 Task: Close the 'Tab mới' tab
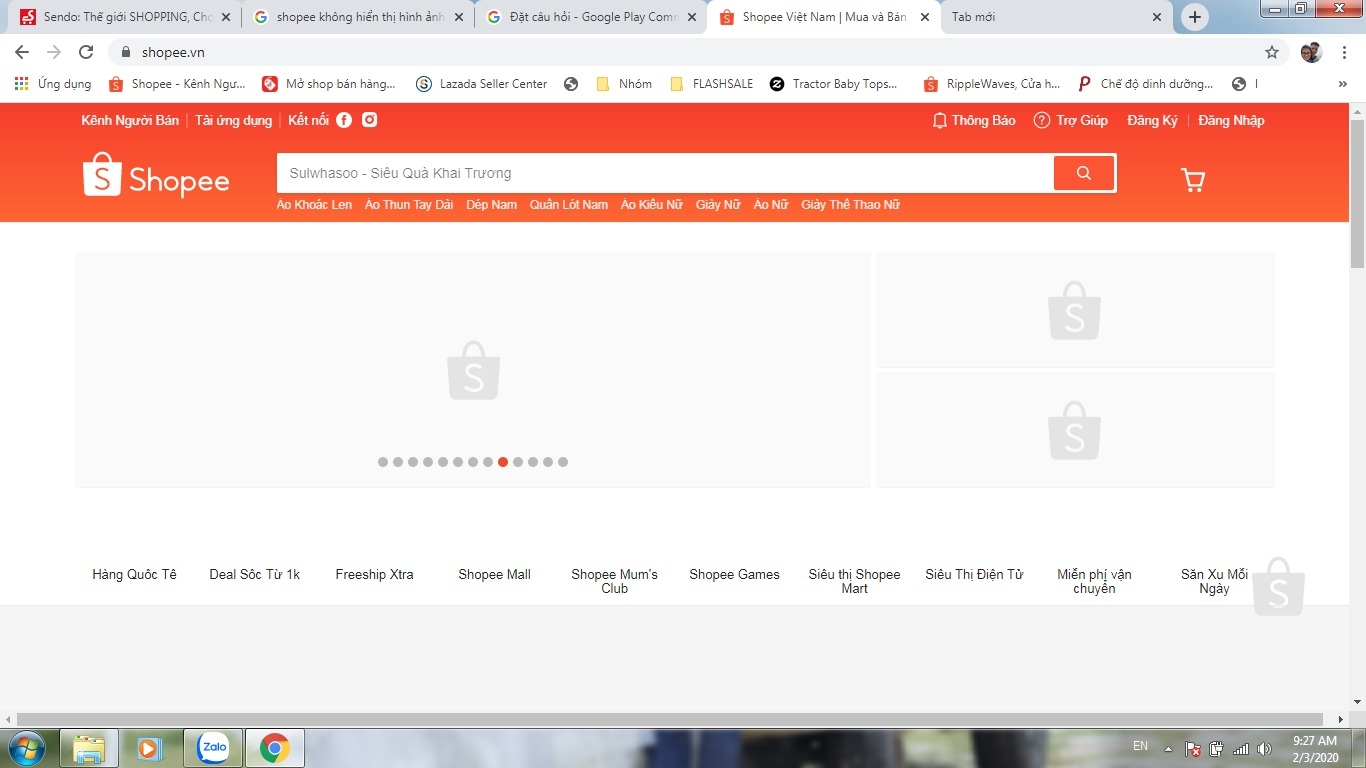click(x=1157, y=17)
